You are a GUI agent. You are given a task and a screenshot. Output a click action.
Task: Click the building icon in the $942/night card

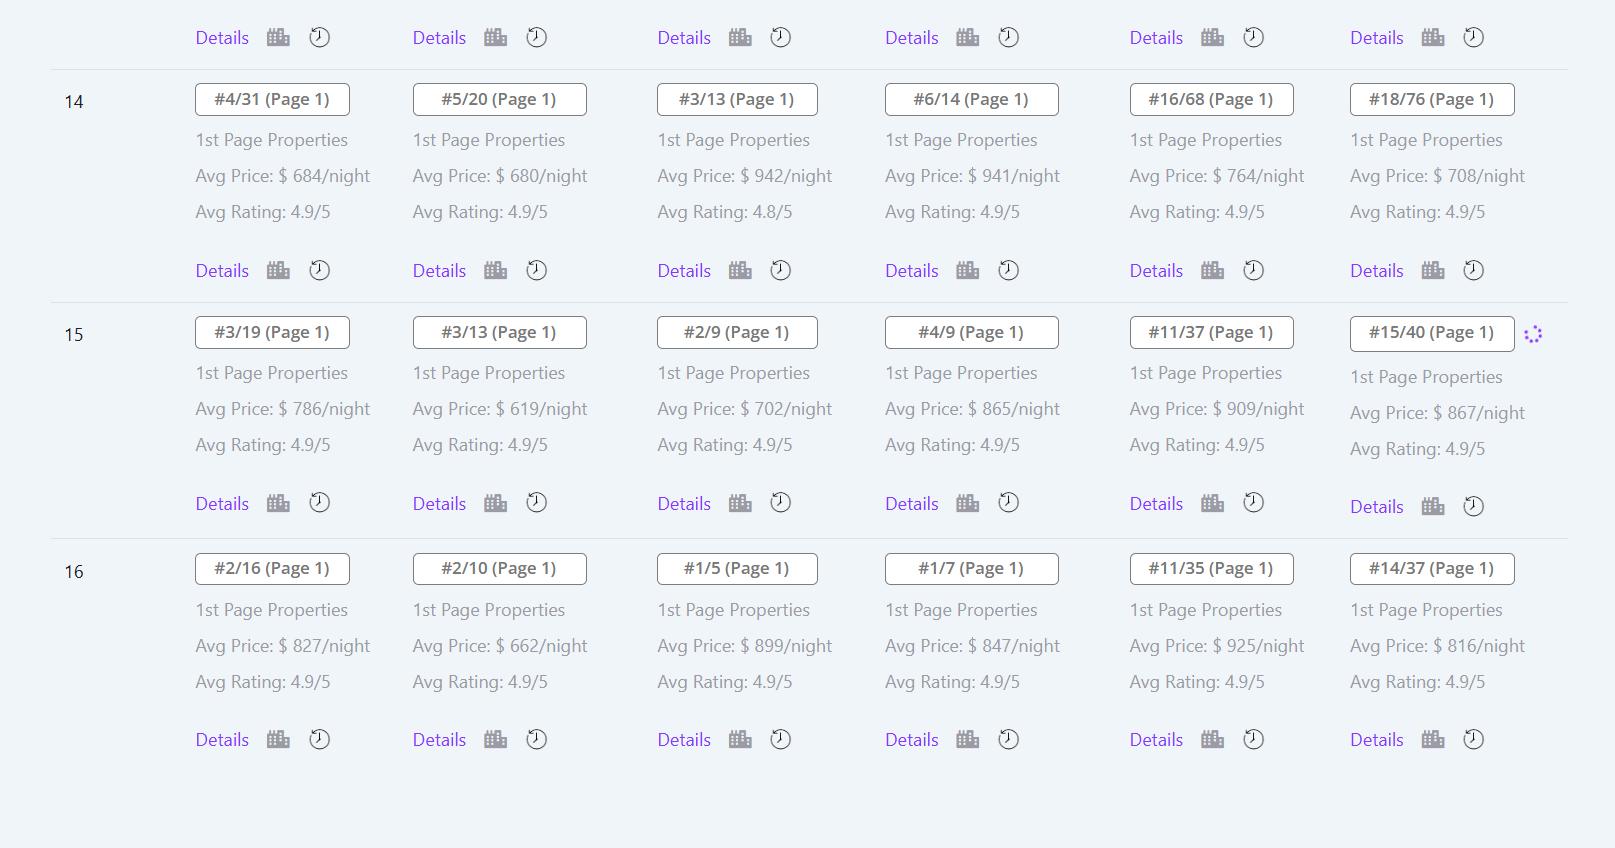tap(740, 270)
